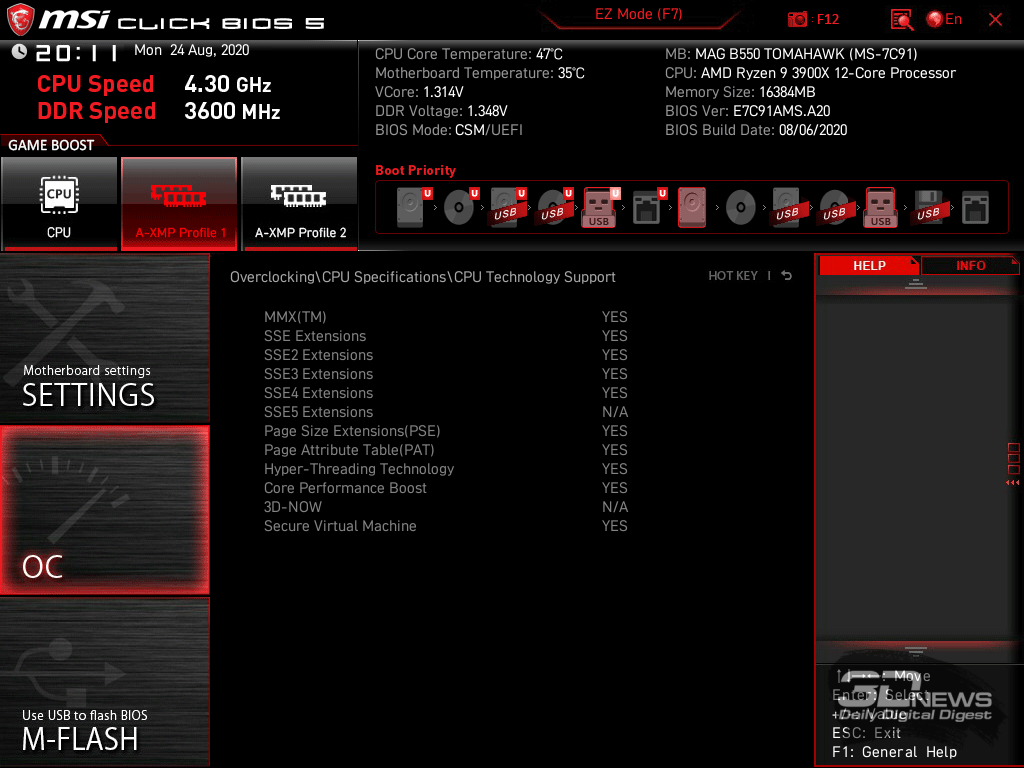Select the UEFI USB CD/DVD boot device

click(556, 207)
